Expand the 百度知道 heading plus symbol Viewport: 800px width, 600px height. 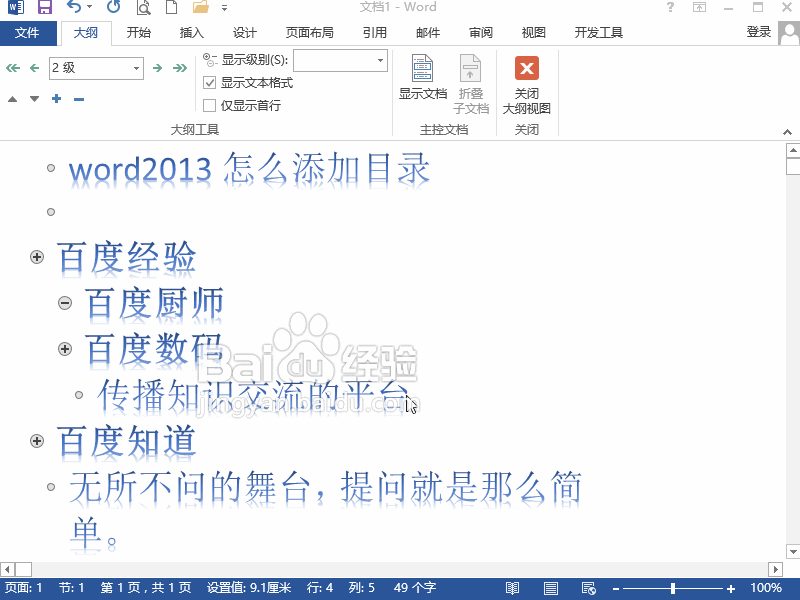(x=37, y=441)
